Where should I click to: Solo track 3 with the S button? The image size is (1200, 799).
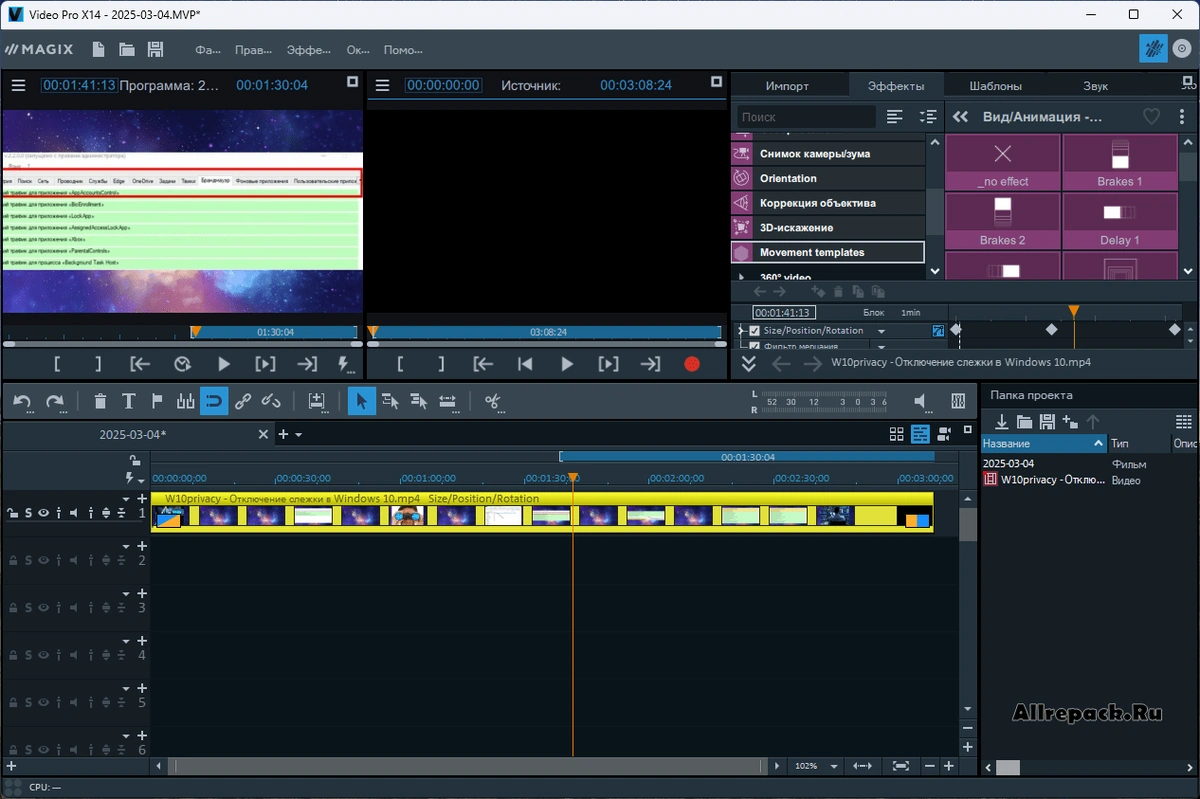click(x=28, y=608)
